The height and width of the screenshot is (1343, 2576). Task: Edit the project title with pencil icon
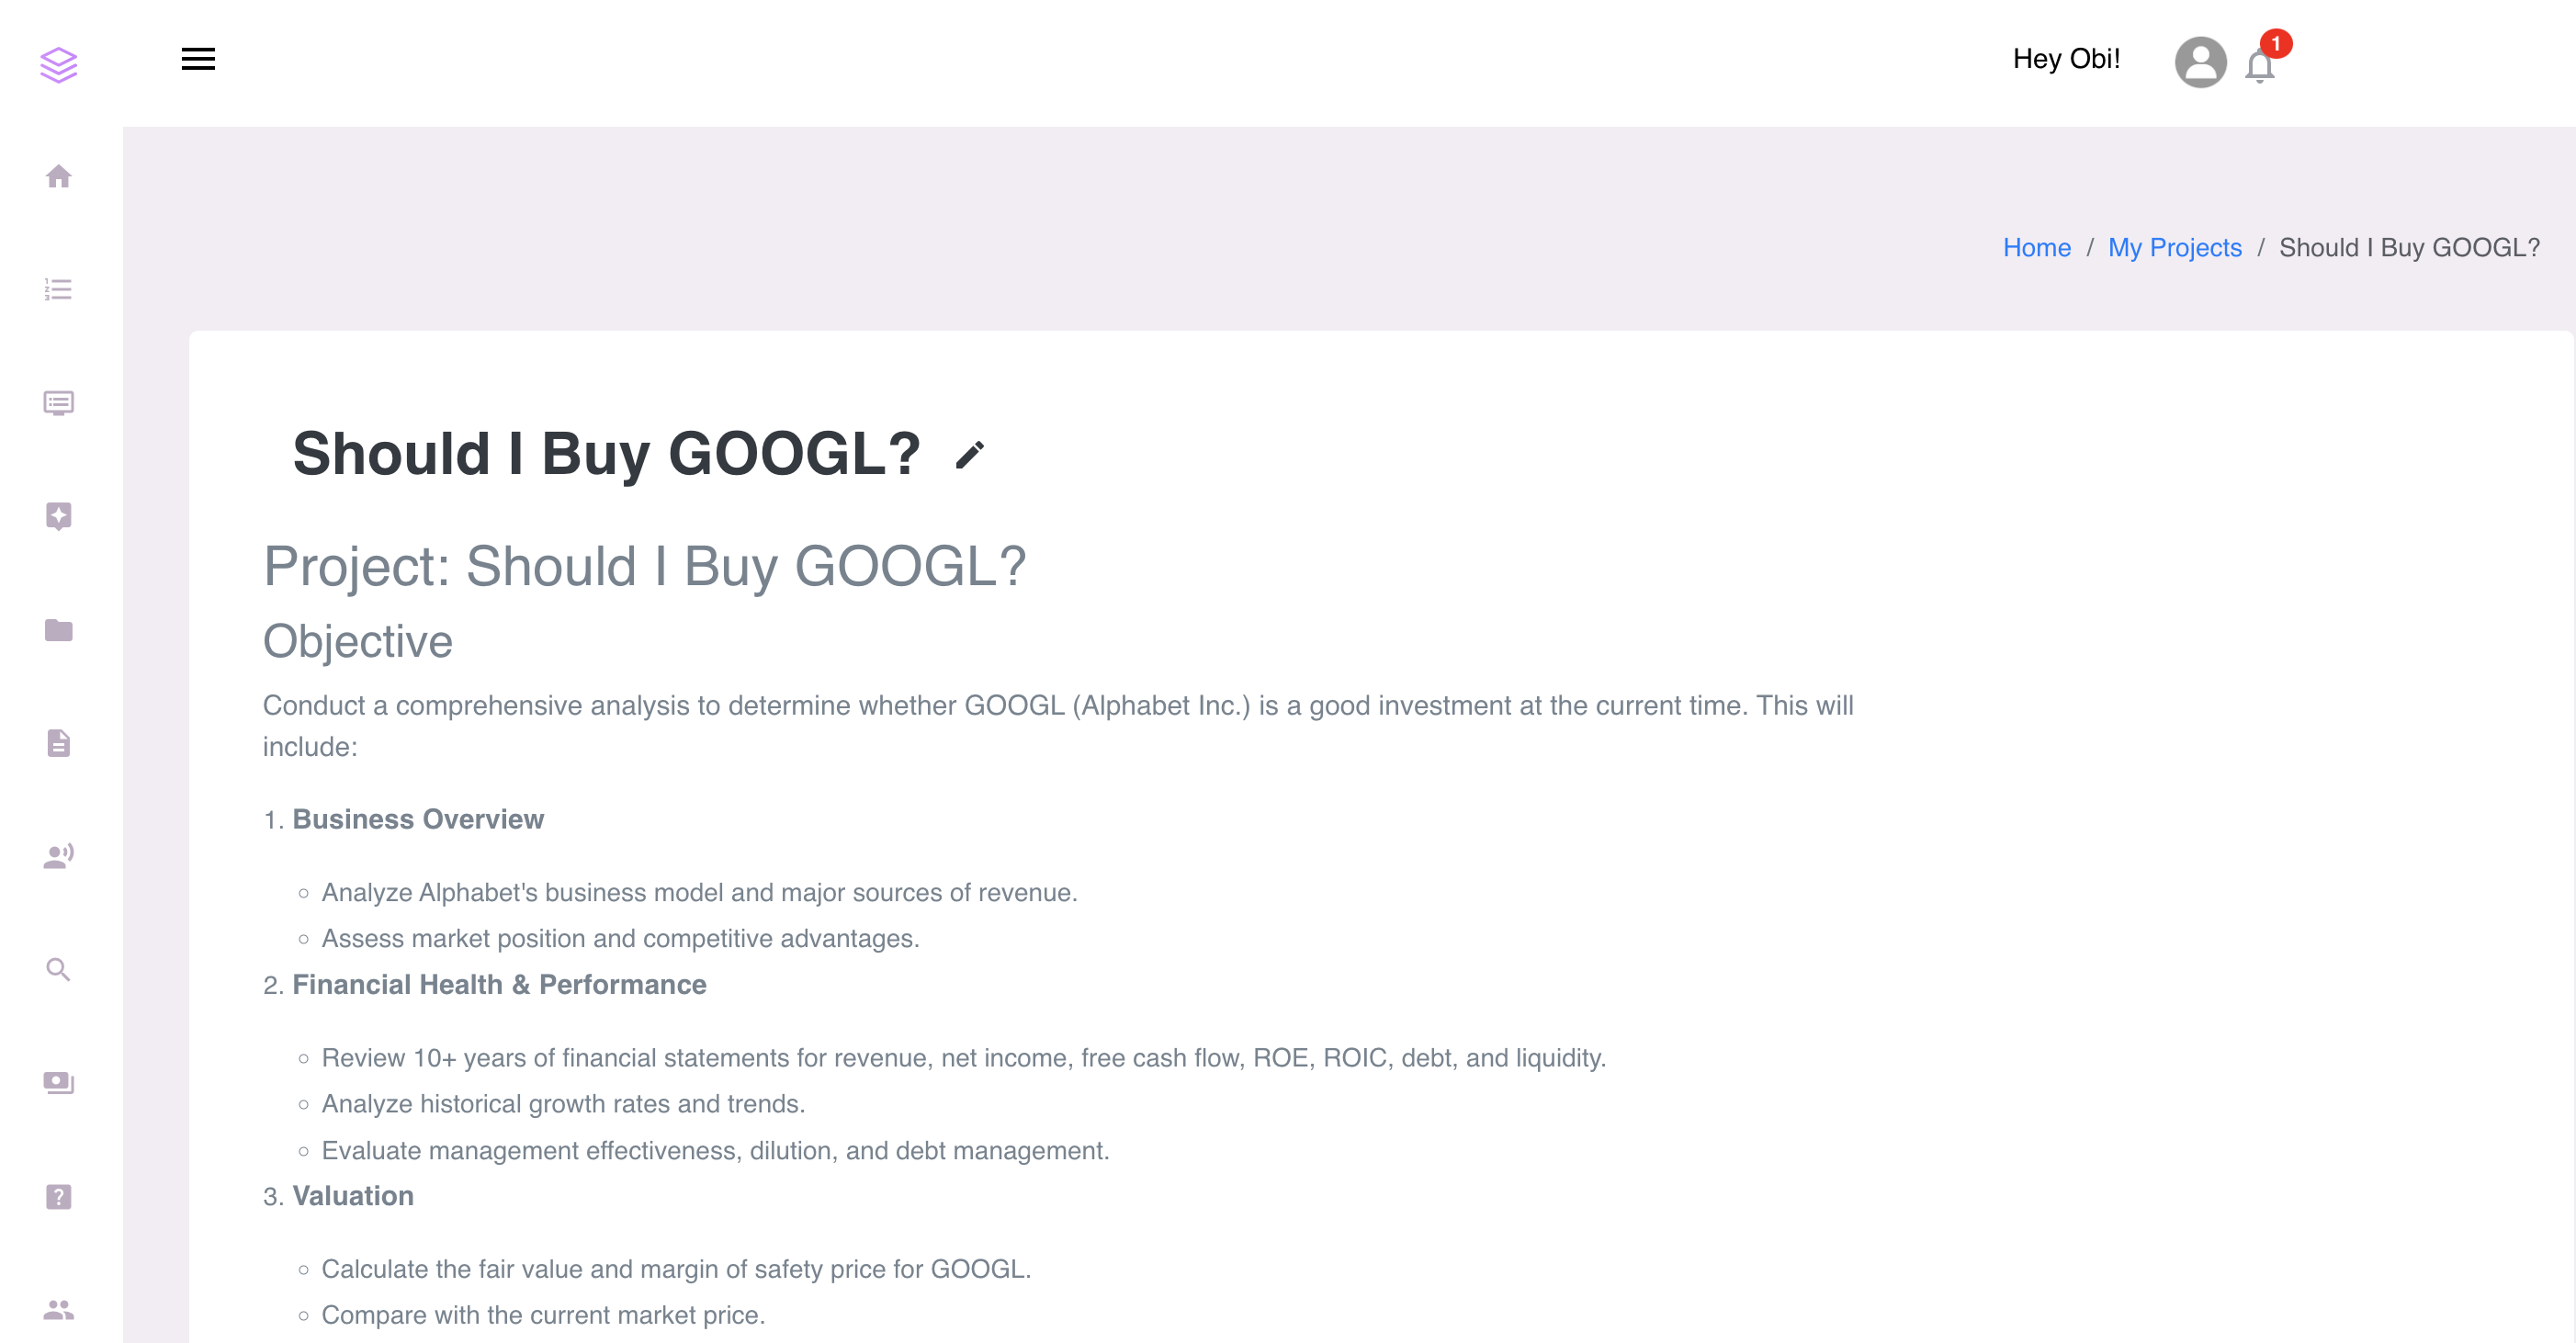[969, 455]
